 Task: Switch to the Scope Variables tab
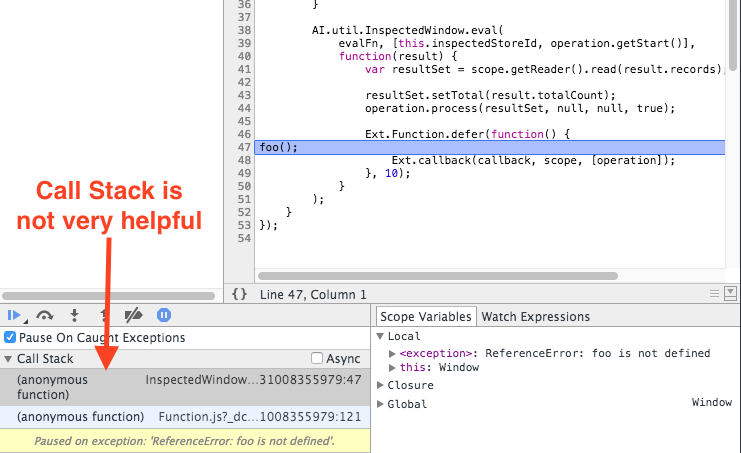pos(426,316)
